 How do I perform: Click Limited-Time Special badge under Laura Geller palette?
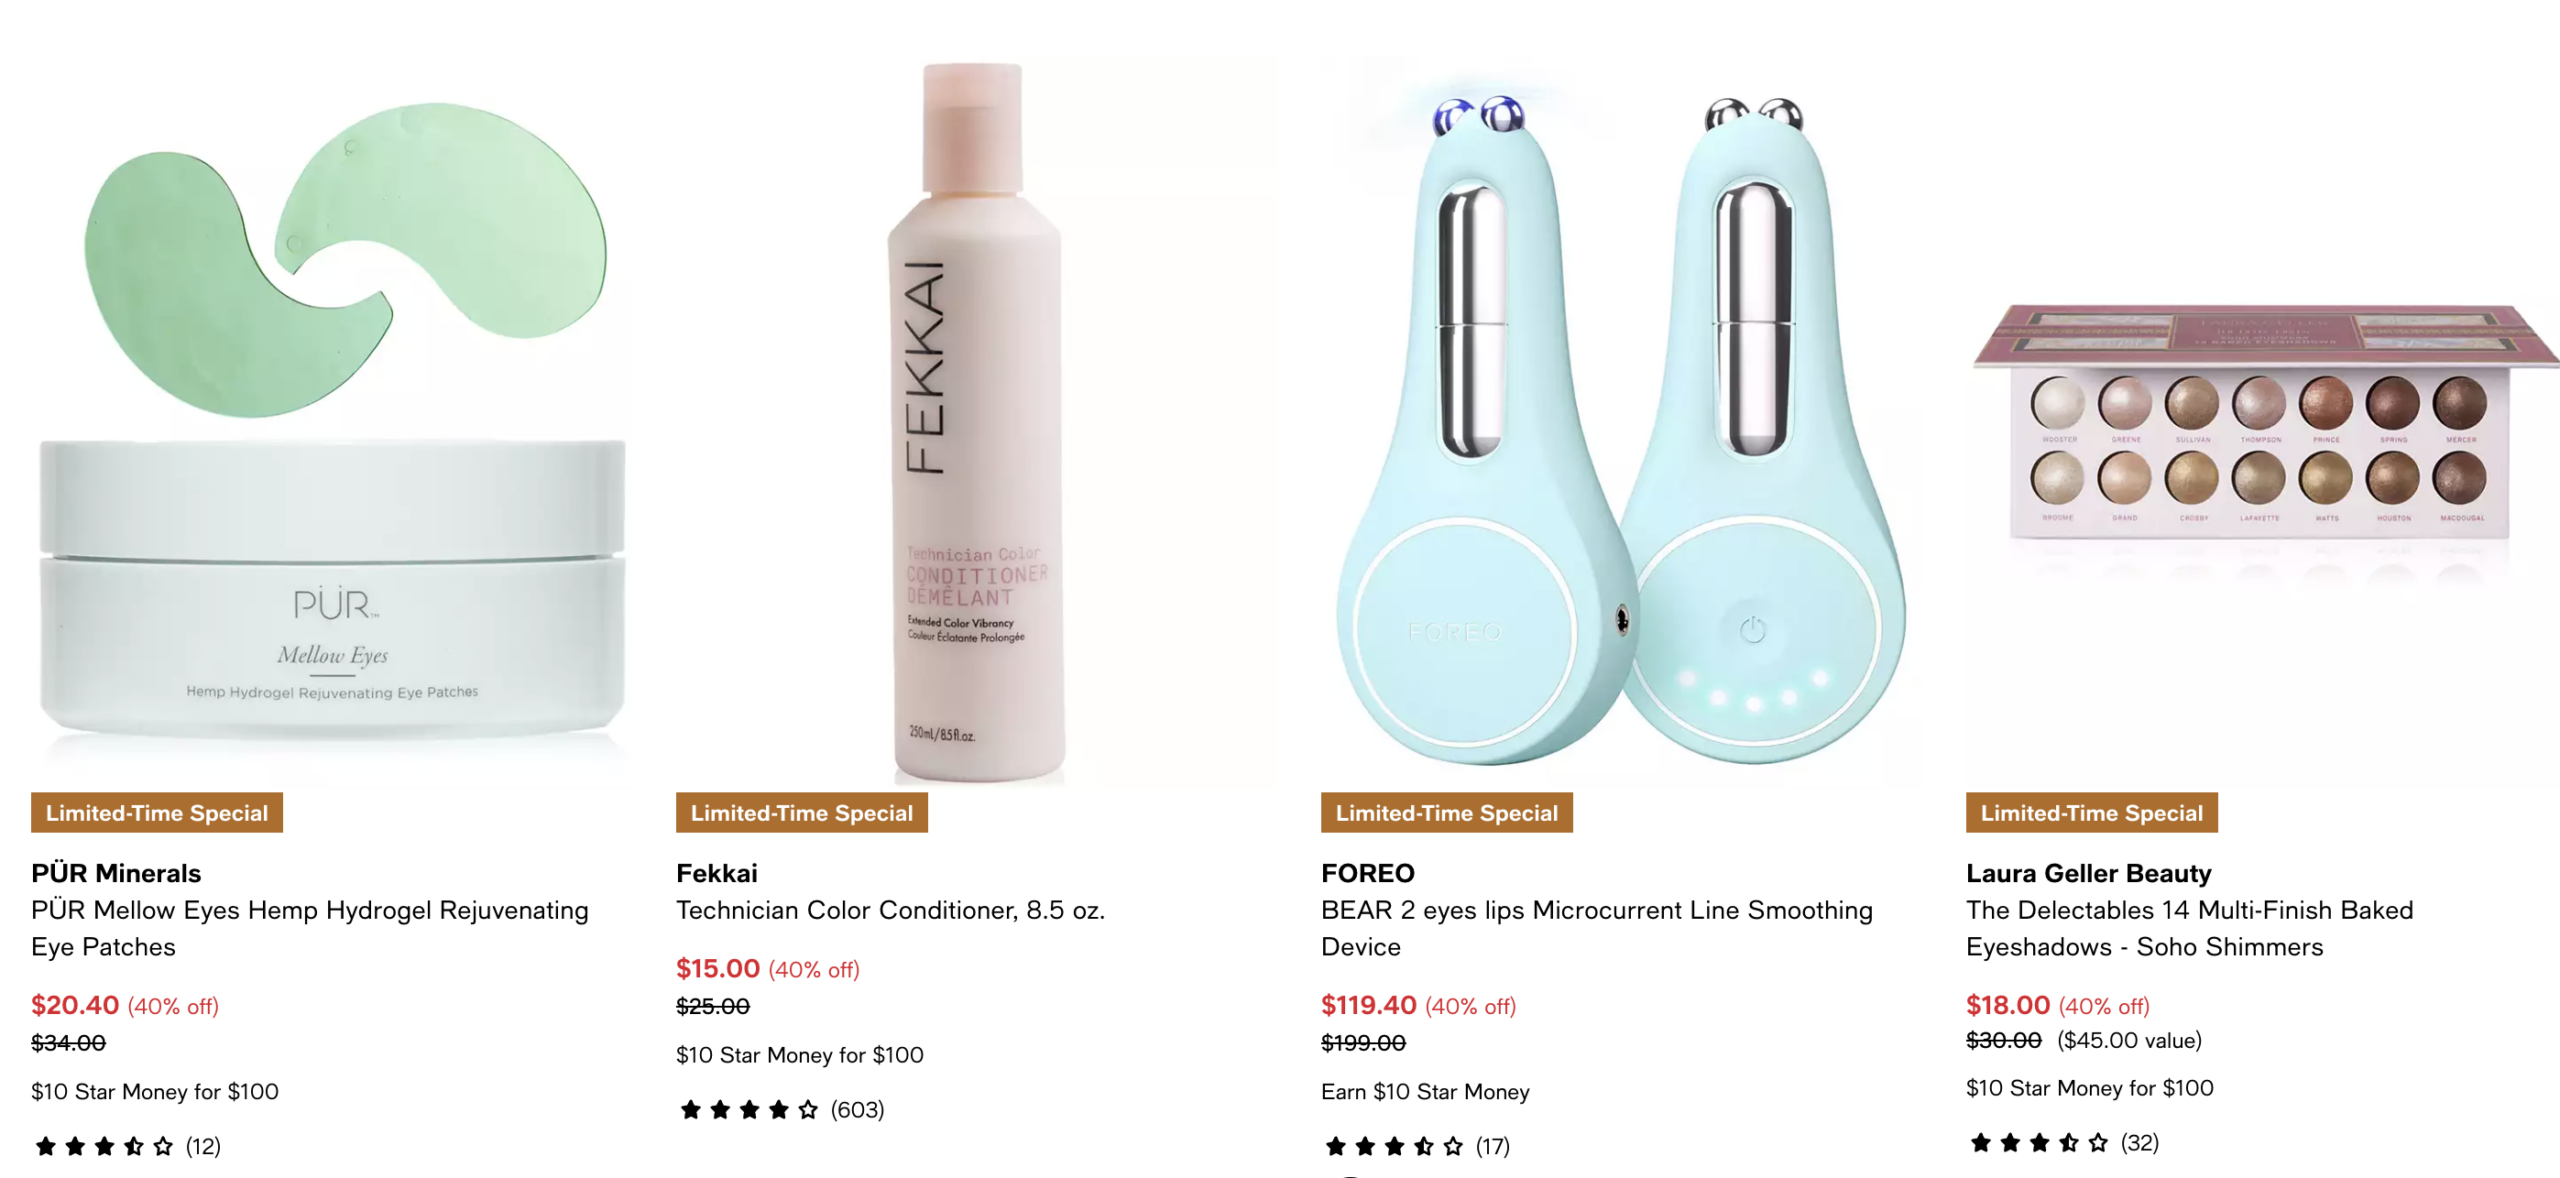(2091, 813)
